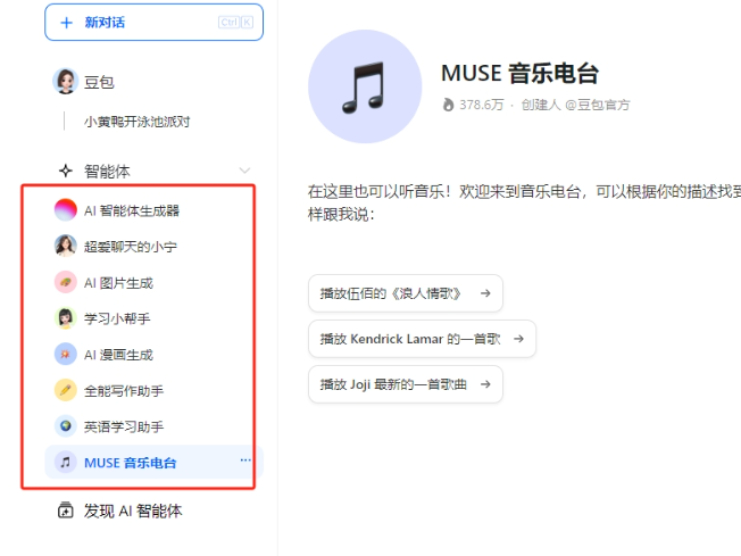Open 学习小帮手 agent
The height and width of the screenshot is (556, 741).
tap(117, 318)
